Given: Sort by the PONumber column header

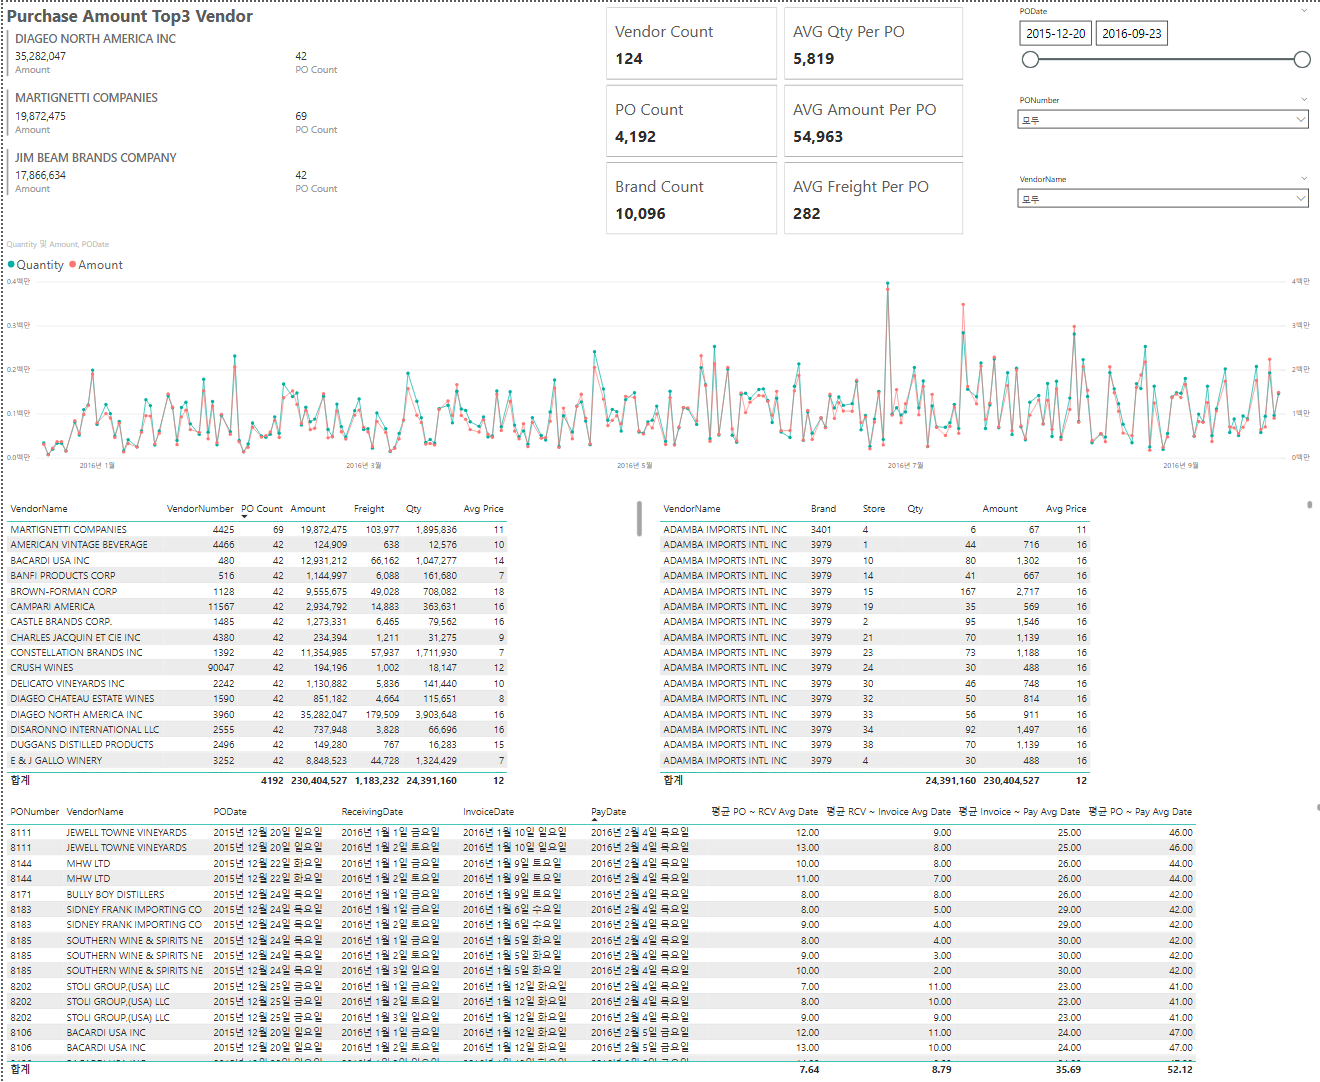Looking at the screenshot, I should [x=35, y=812].
